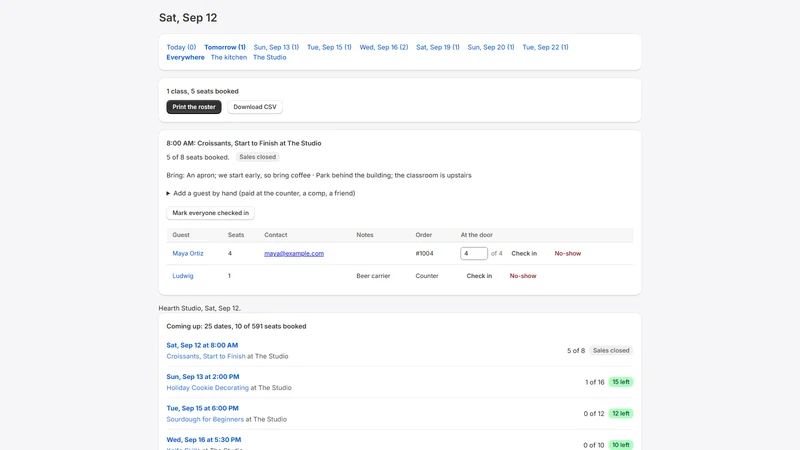800x450 pixels.
Task: Open Wed, Sep 16 at 5:30 PM date
Action: 204,439
